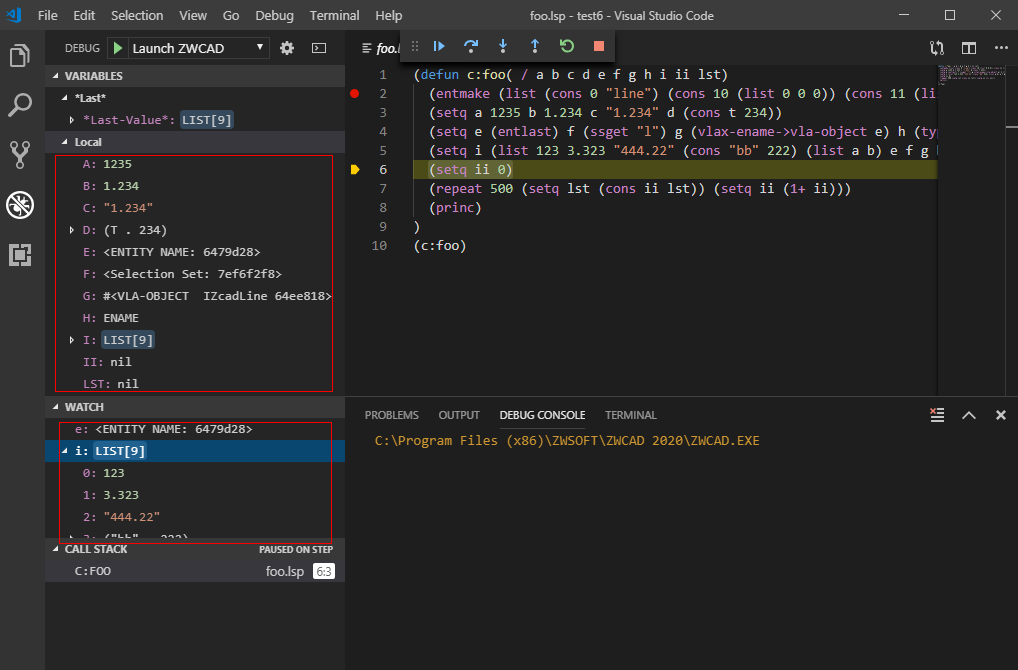
Task: Open the Selection menu
Action: [137, 16]
